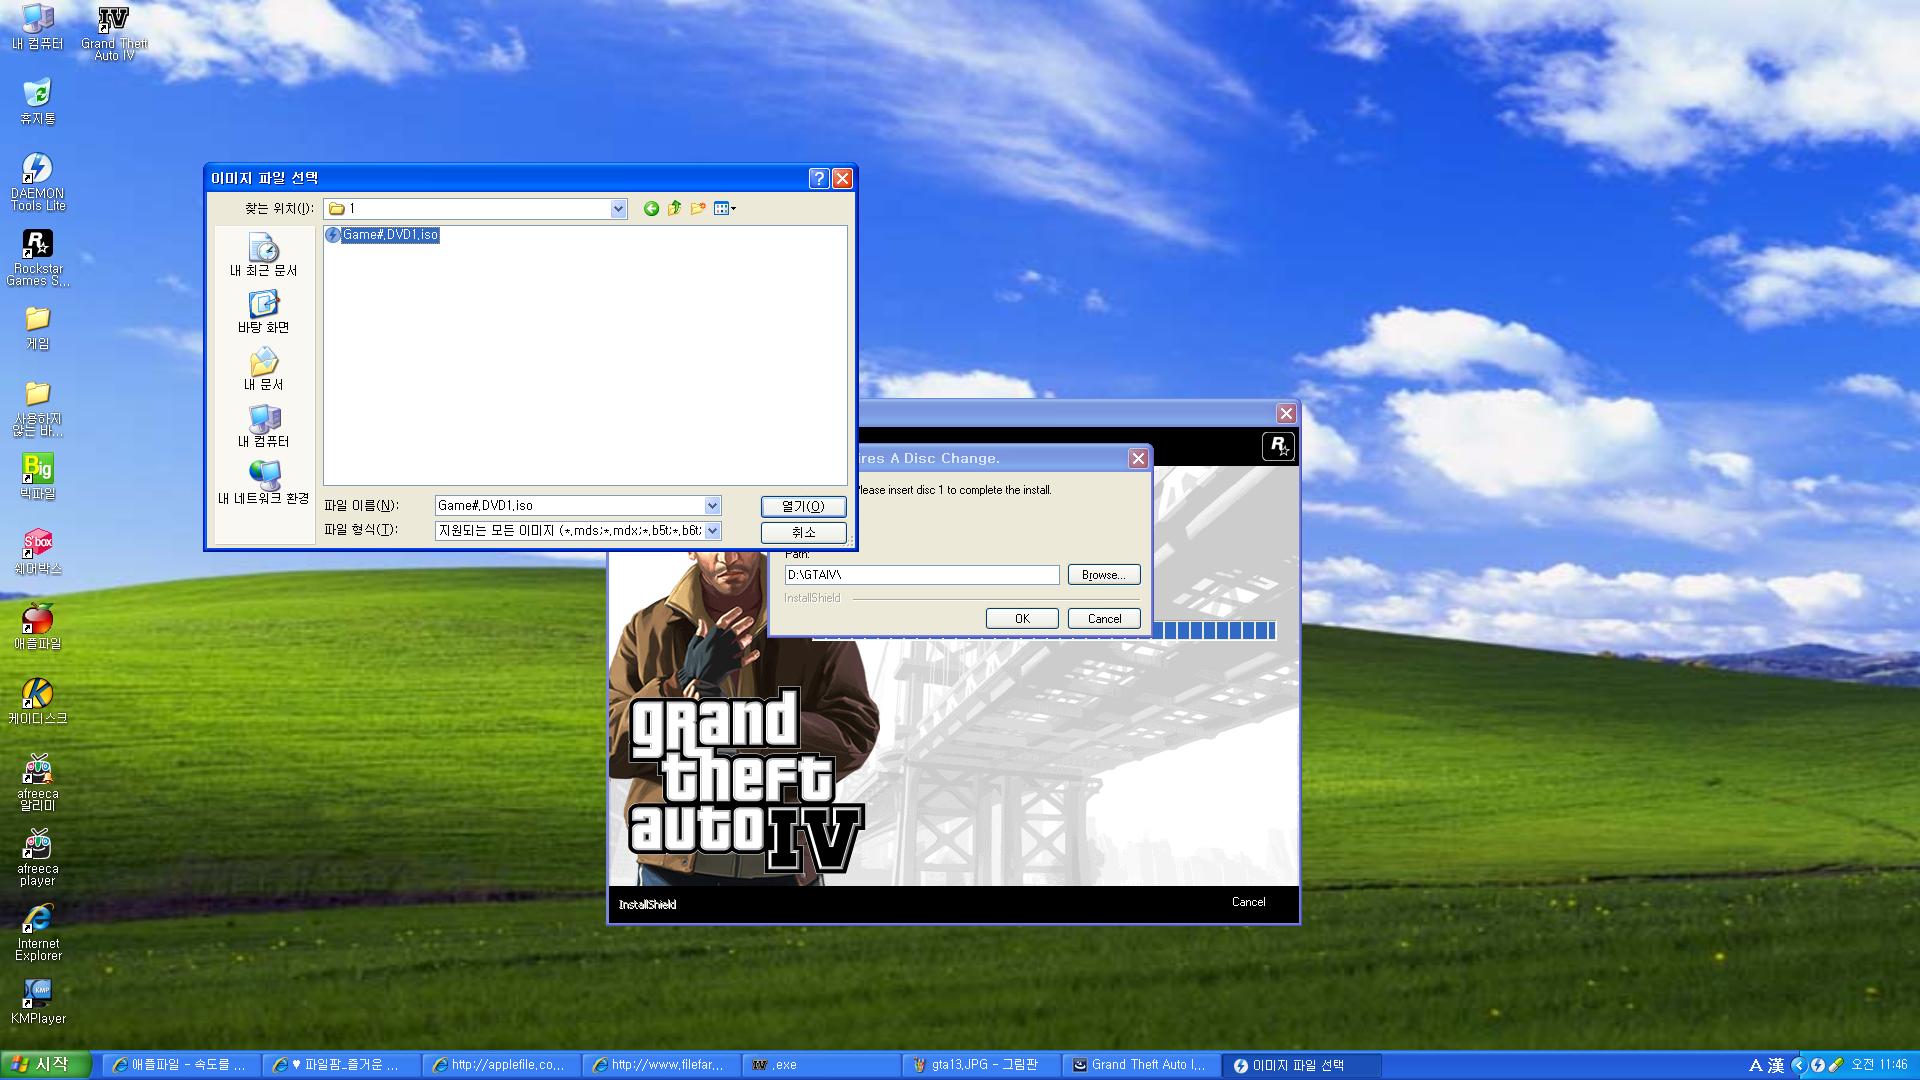
Task: Click help question mark in file dialog title bar
Action: (x=818, y=178)
